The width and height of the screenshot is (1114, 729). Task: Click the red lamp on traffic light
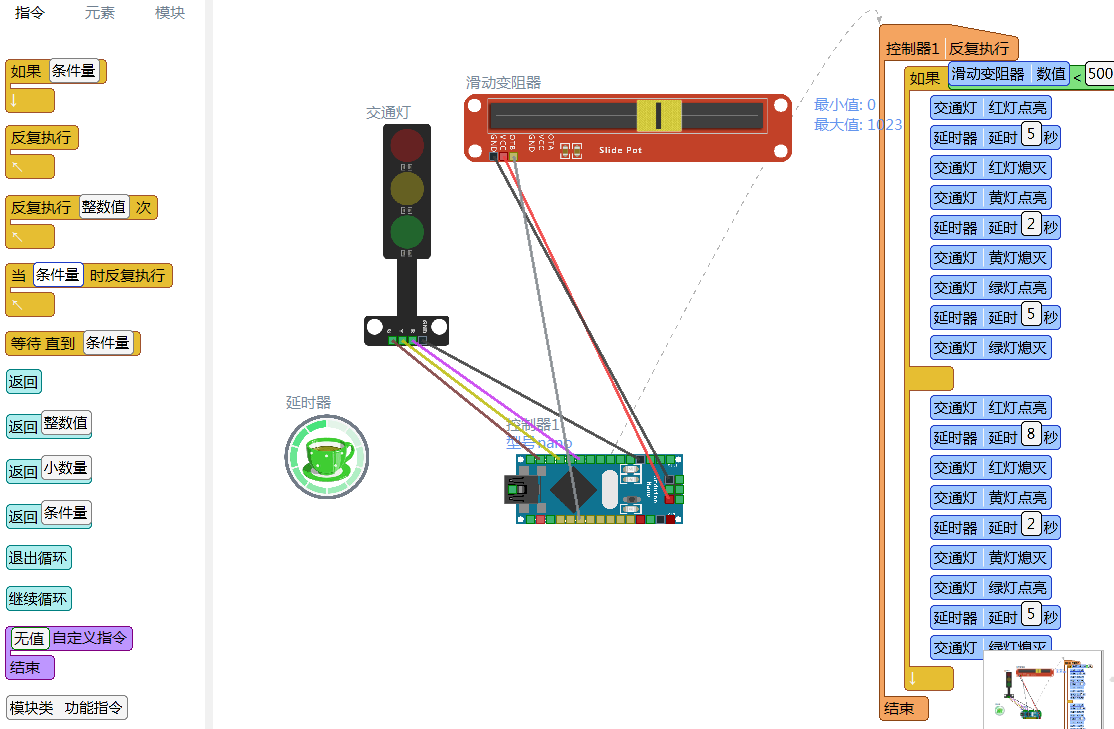pyautogui.click(x=407, y=145)
